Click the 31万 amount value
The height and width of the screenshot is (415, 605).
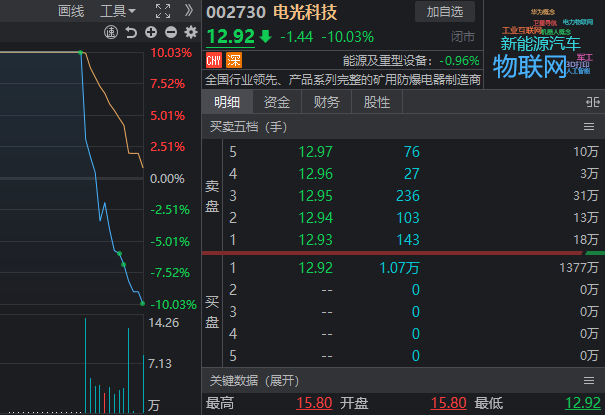tap(586, 196)
